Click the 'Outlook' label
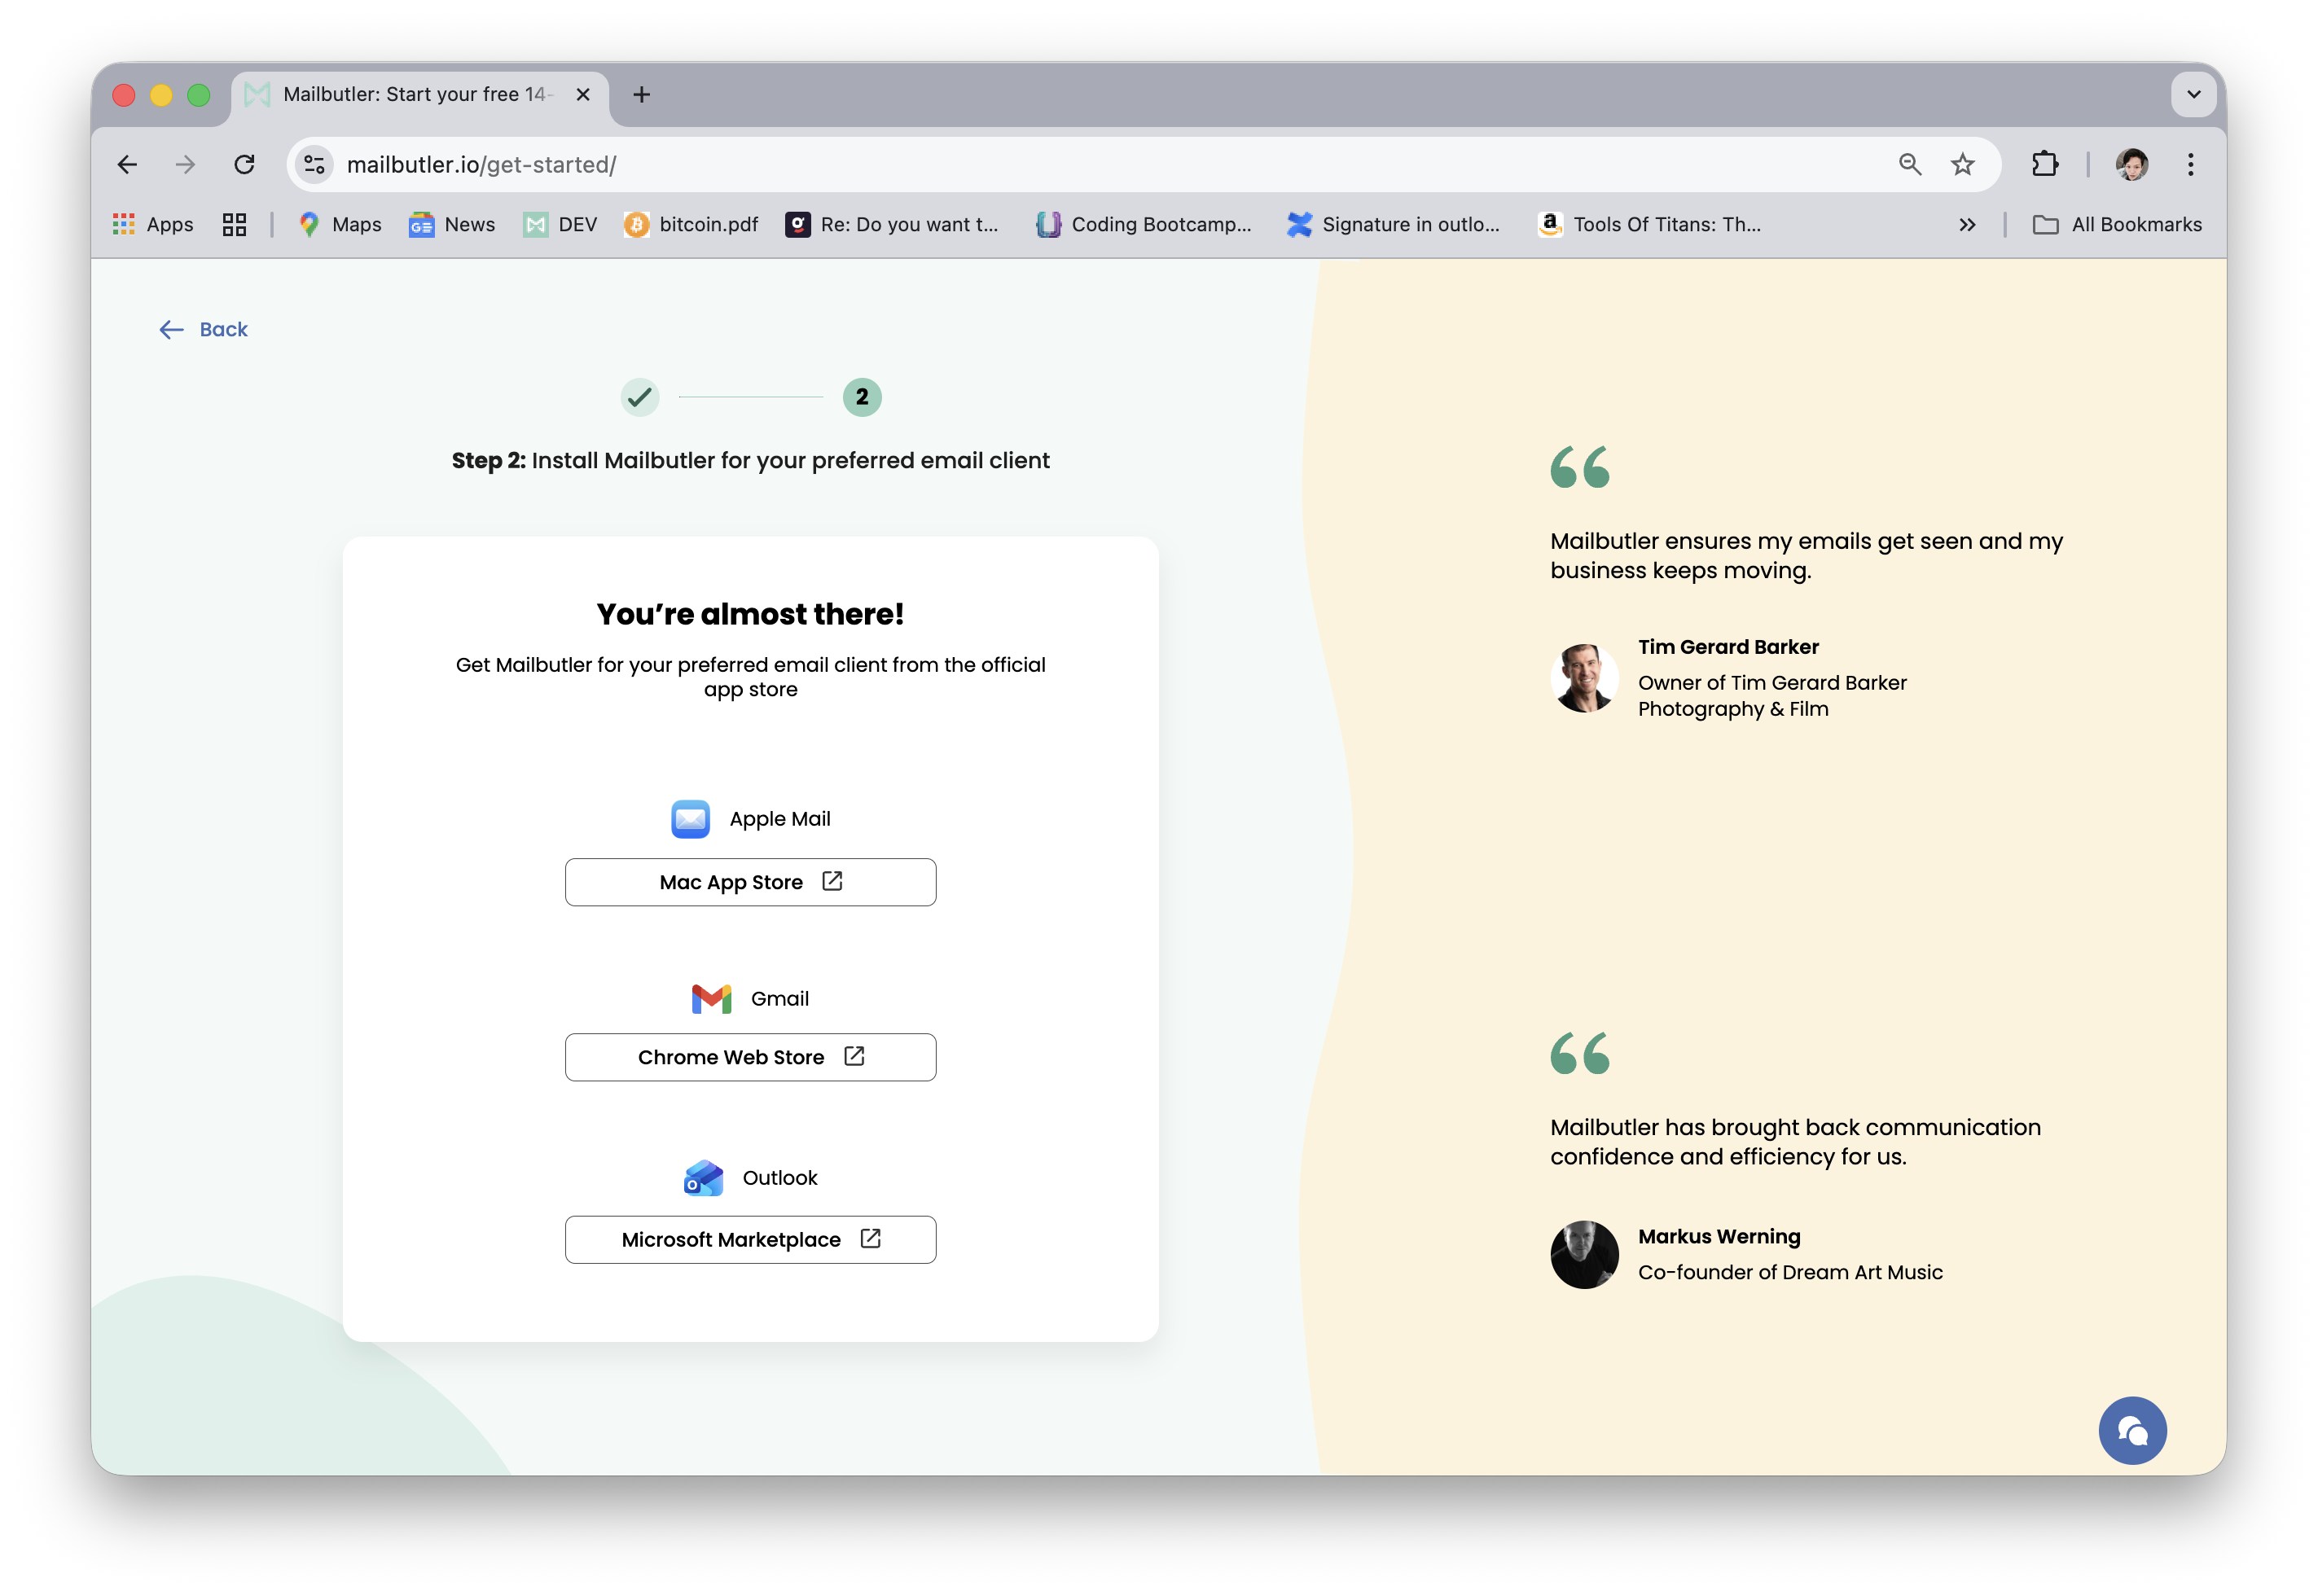 (x=780, y=1178)
